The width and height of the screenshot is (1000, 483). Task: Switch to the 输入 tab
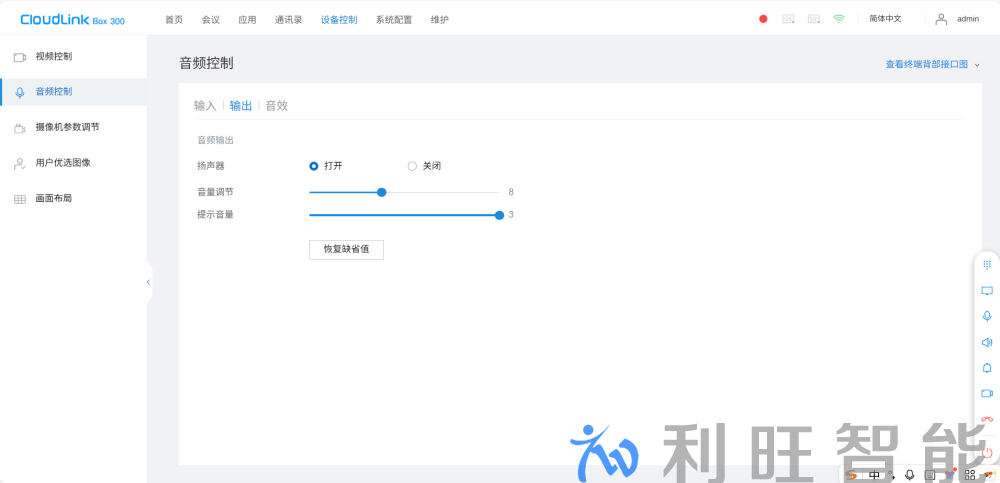tap(205, 106)
